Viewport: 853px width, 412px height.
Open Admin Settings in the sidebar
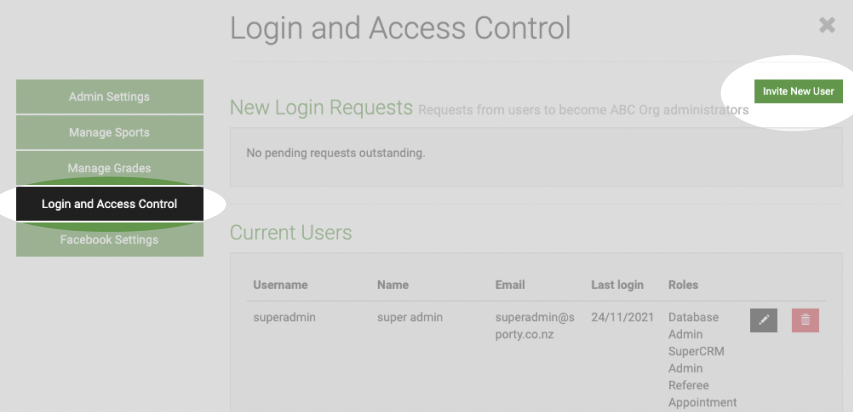coord(109,97)
